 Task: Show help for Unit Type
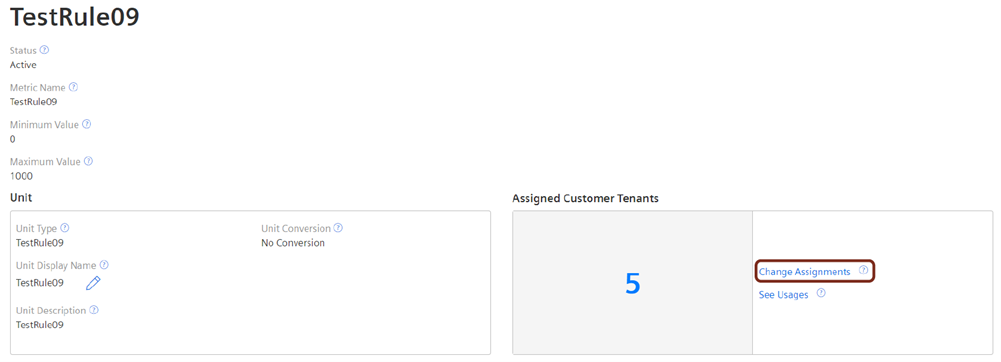click(x=64, y=228)
